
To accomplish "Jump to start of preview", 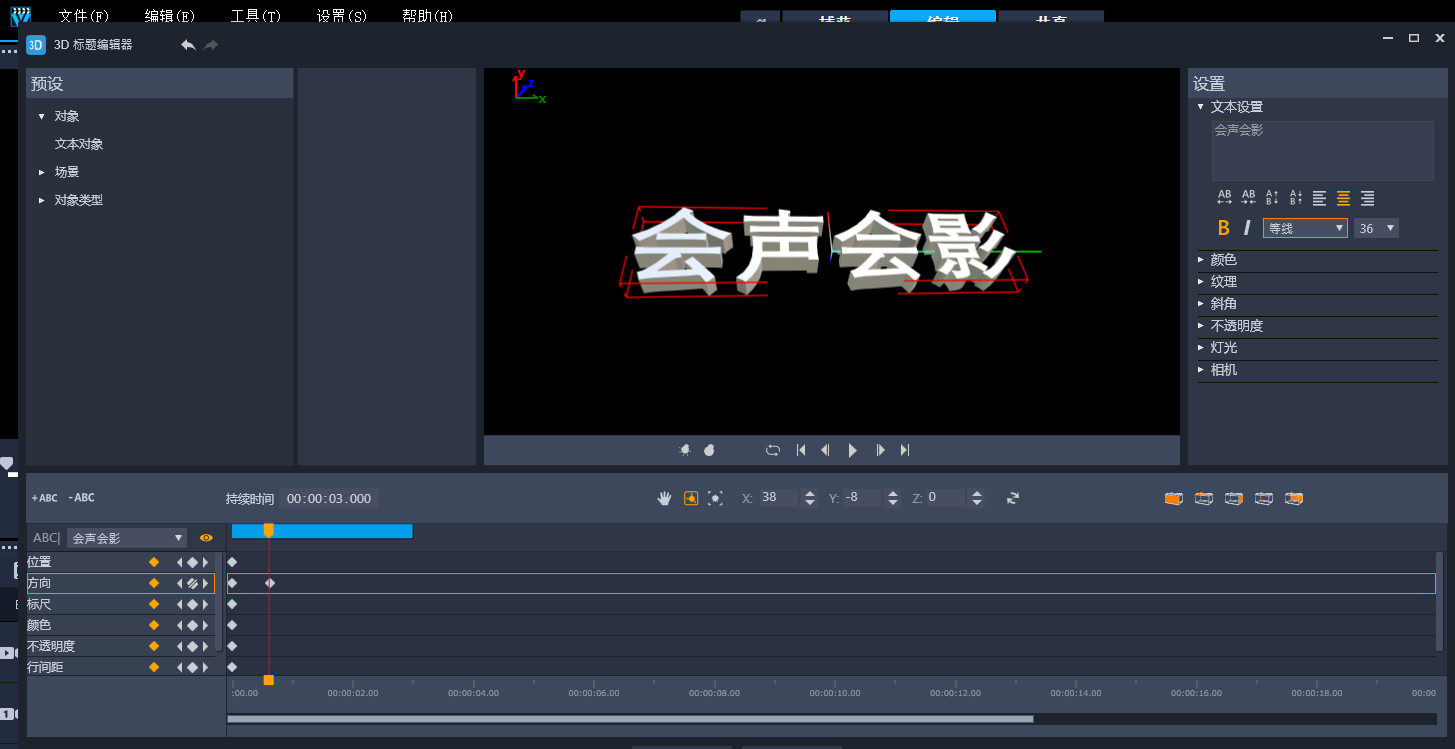I will [801, 450].
